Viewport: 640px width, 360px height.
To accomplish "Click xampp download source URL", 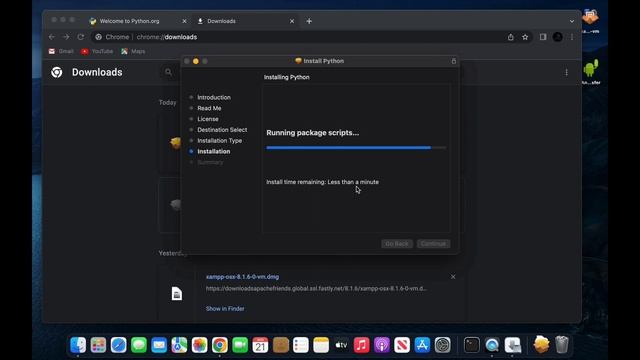I will pos(316,289).
